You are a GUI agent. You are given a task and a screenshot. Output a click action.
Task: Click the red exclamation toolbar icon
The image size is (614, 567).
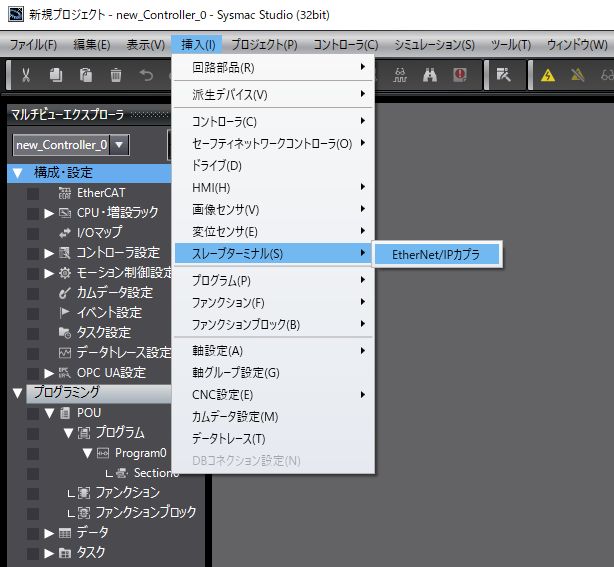coord(460,74)
